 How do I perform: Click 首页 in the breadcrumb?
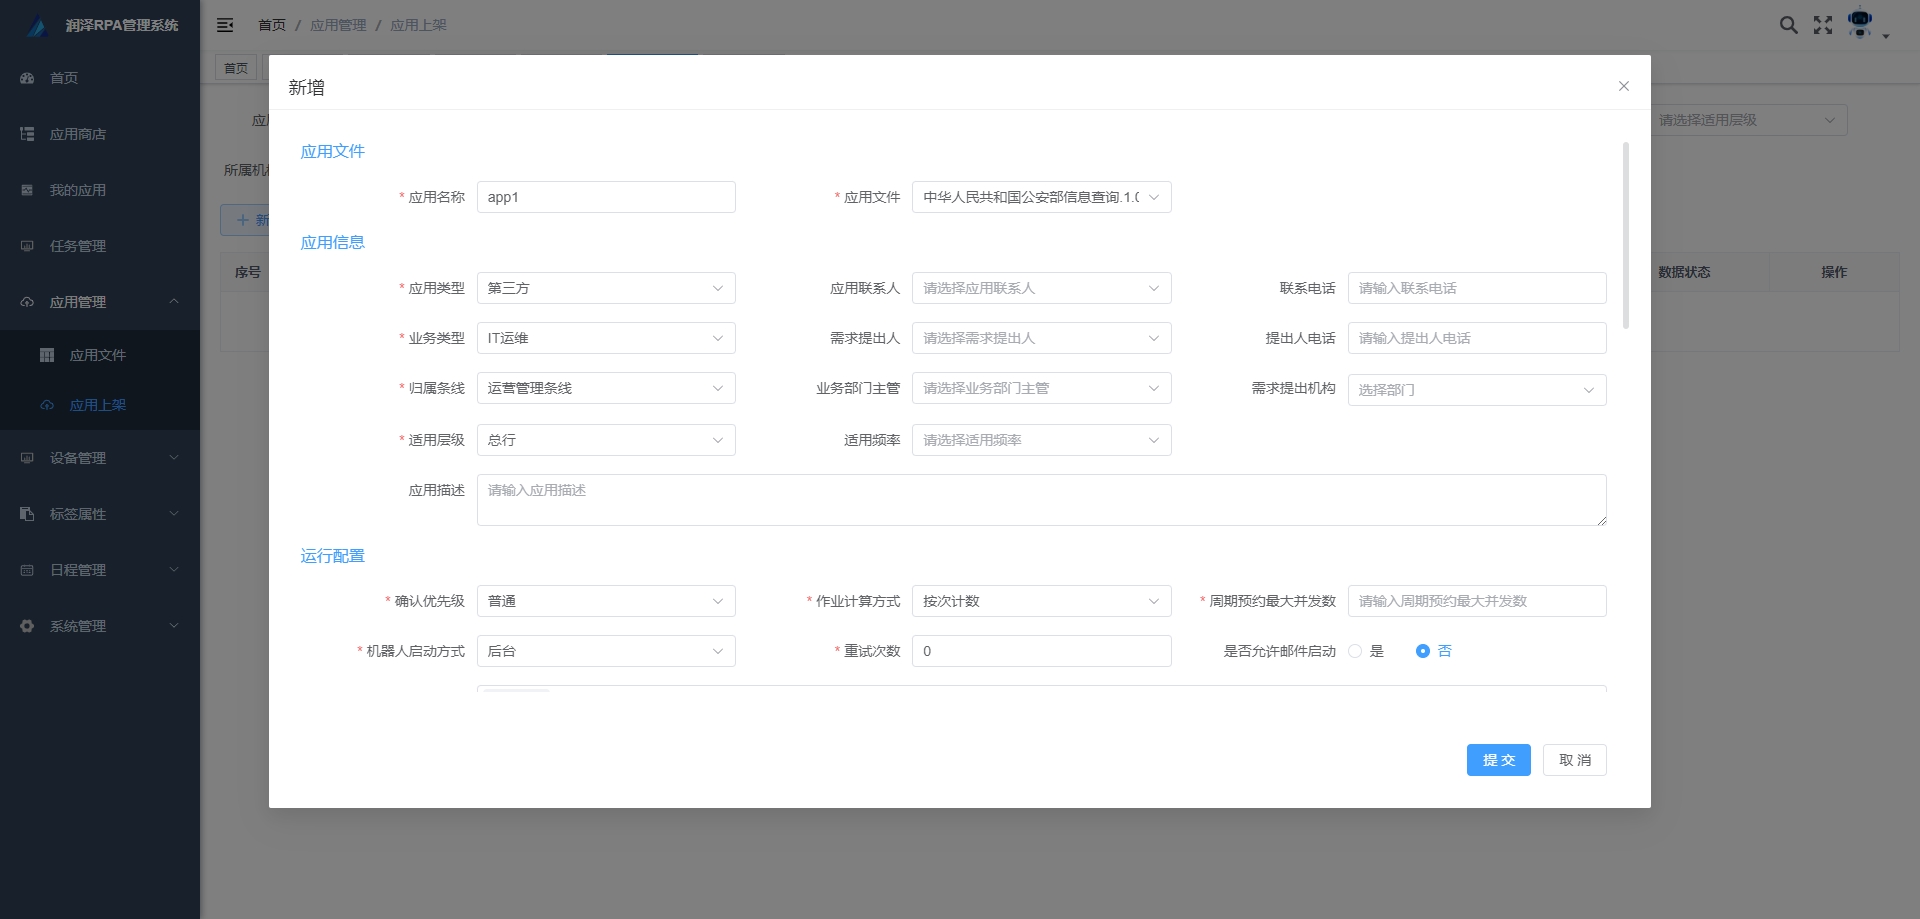(272, 25)
